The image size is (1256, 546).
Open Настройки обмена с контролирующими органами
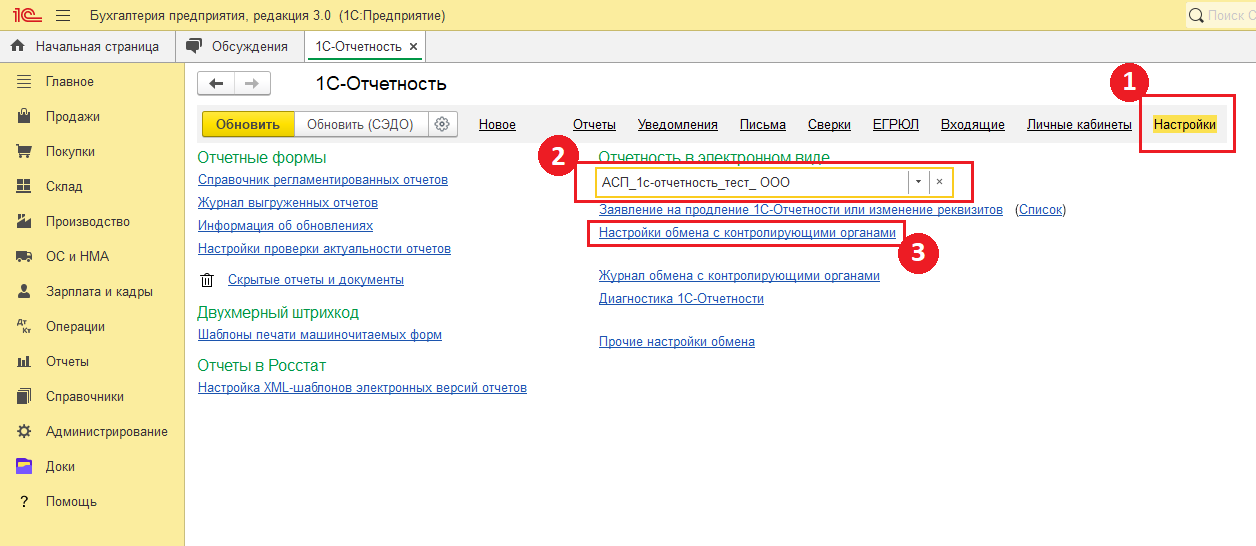pos(748,232)
